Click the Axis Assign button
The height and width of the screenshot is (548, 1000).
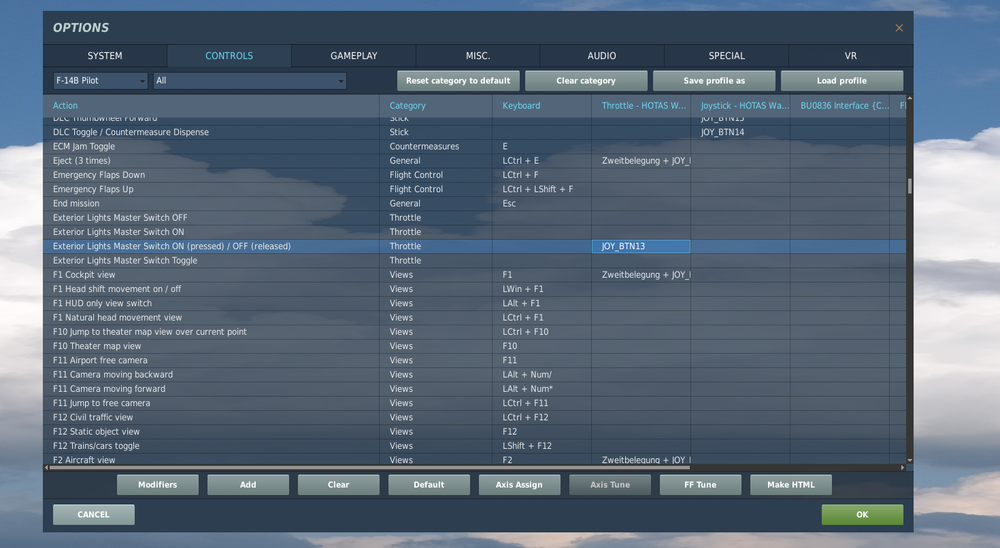click(x=519, y=485)
